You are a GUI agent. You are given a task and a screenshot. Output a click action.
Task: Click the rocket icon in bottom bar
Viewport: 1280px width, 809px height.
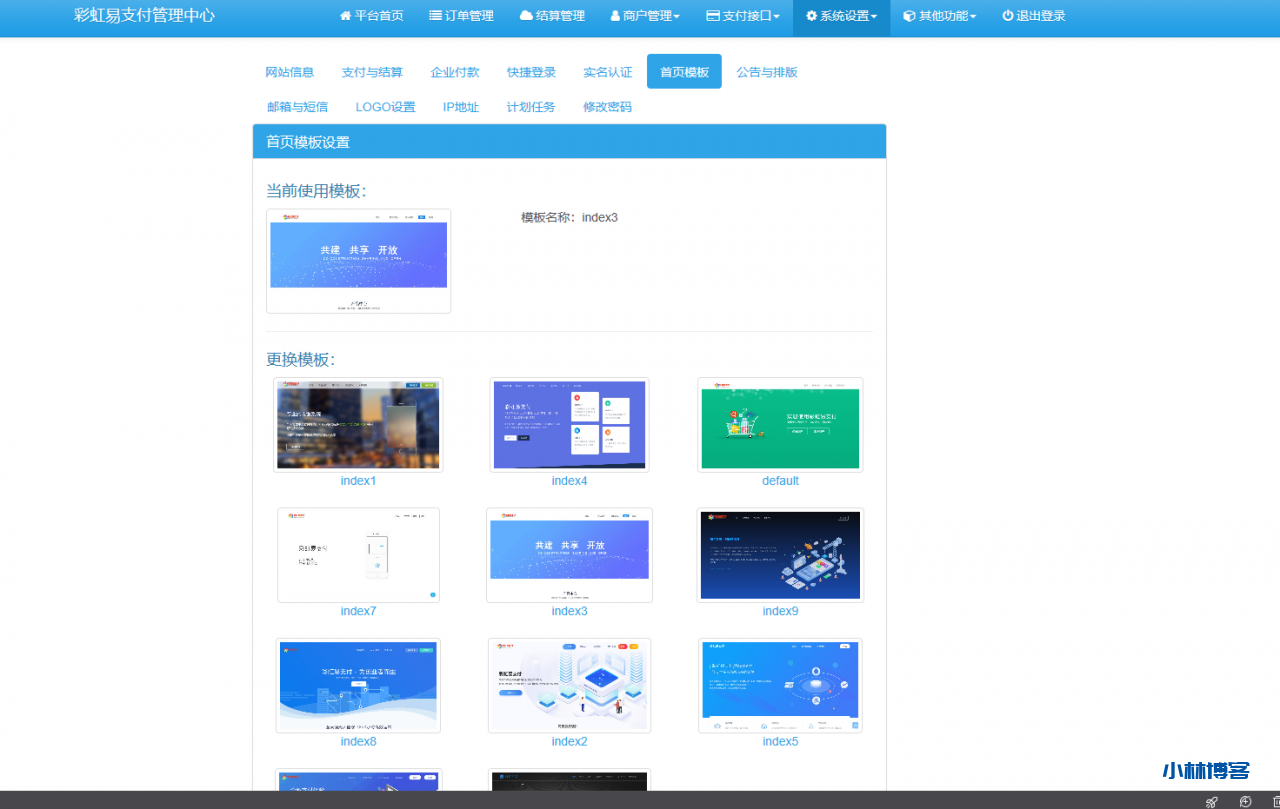pyautogui.click(x=1212, y=801)
